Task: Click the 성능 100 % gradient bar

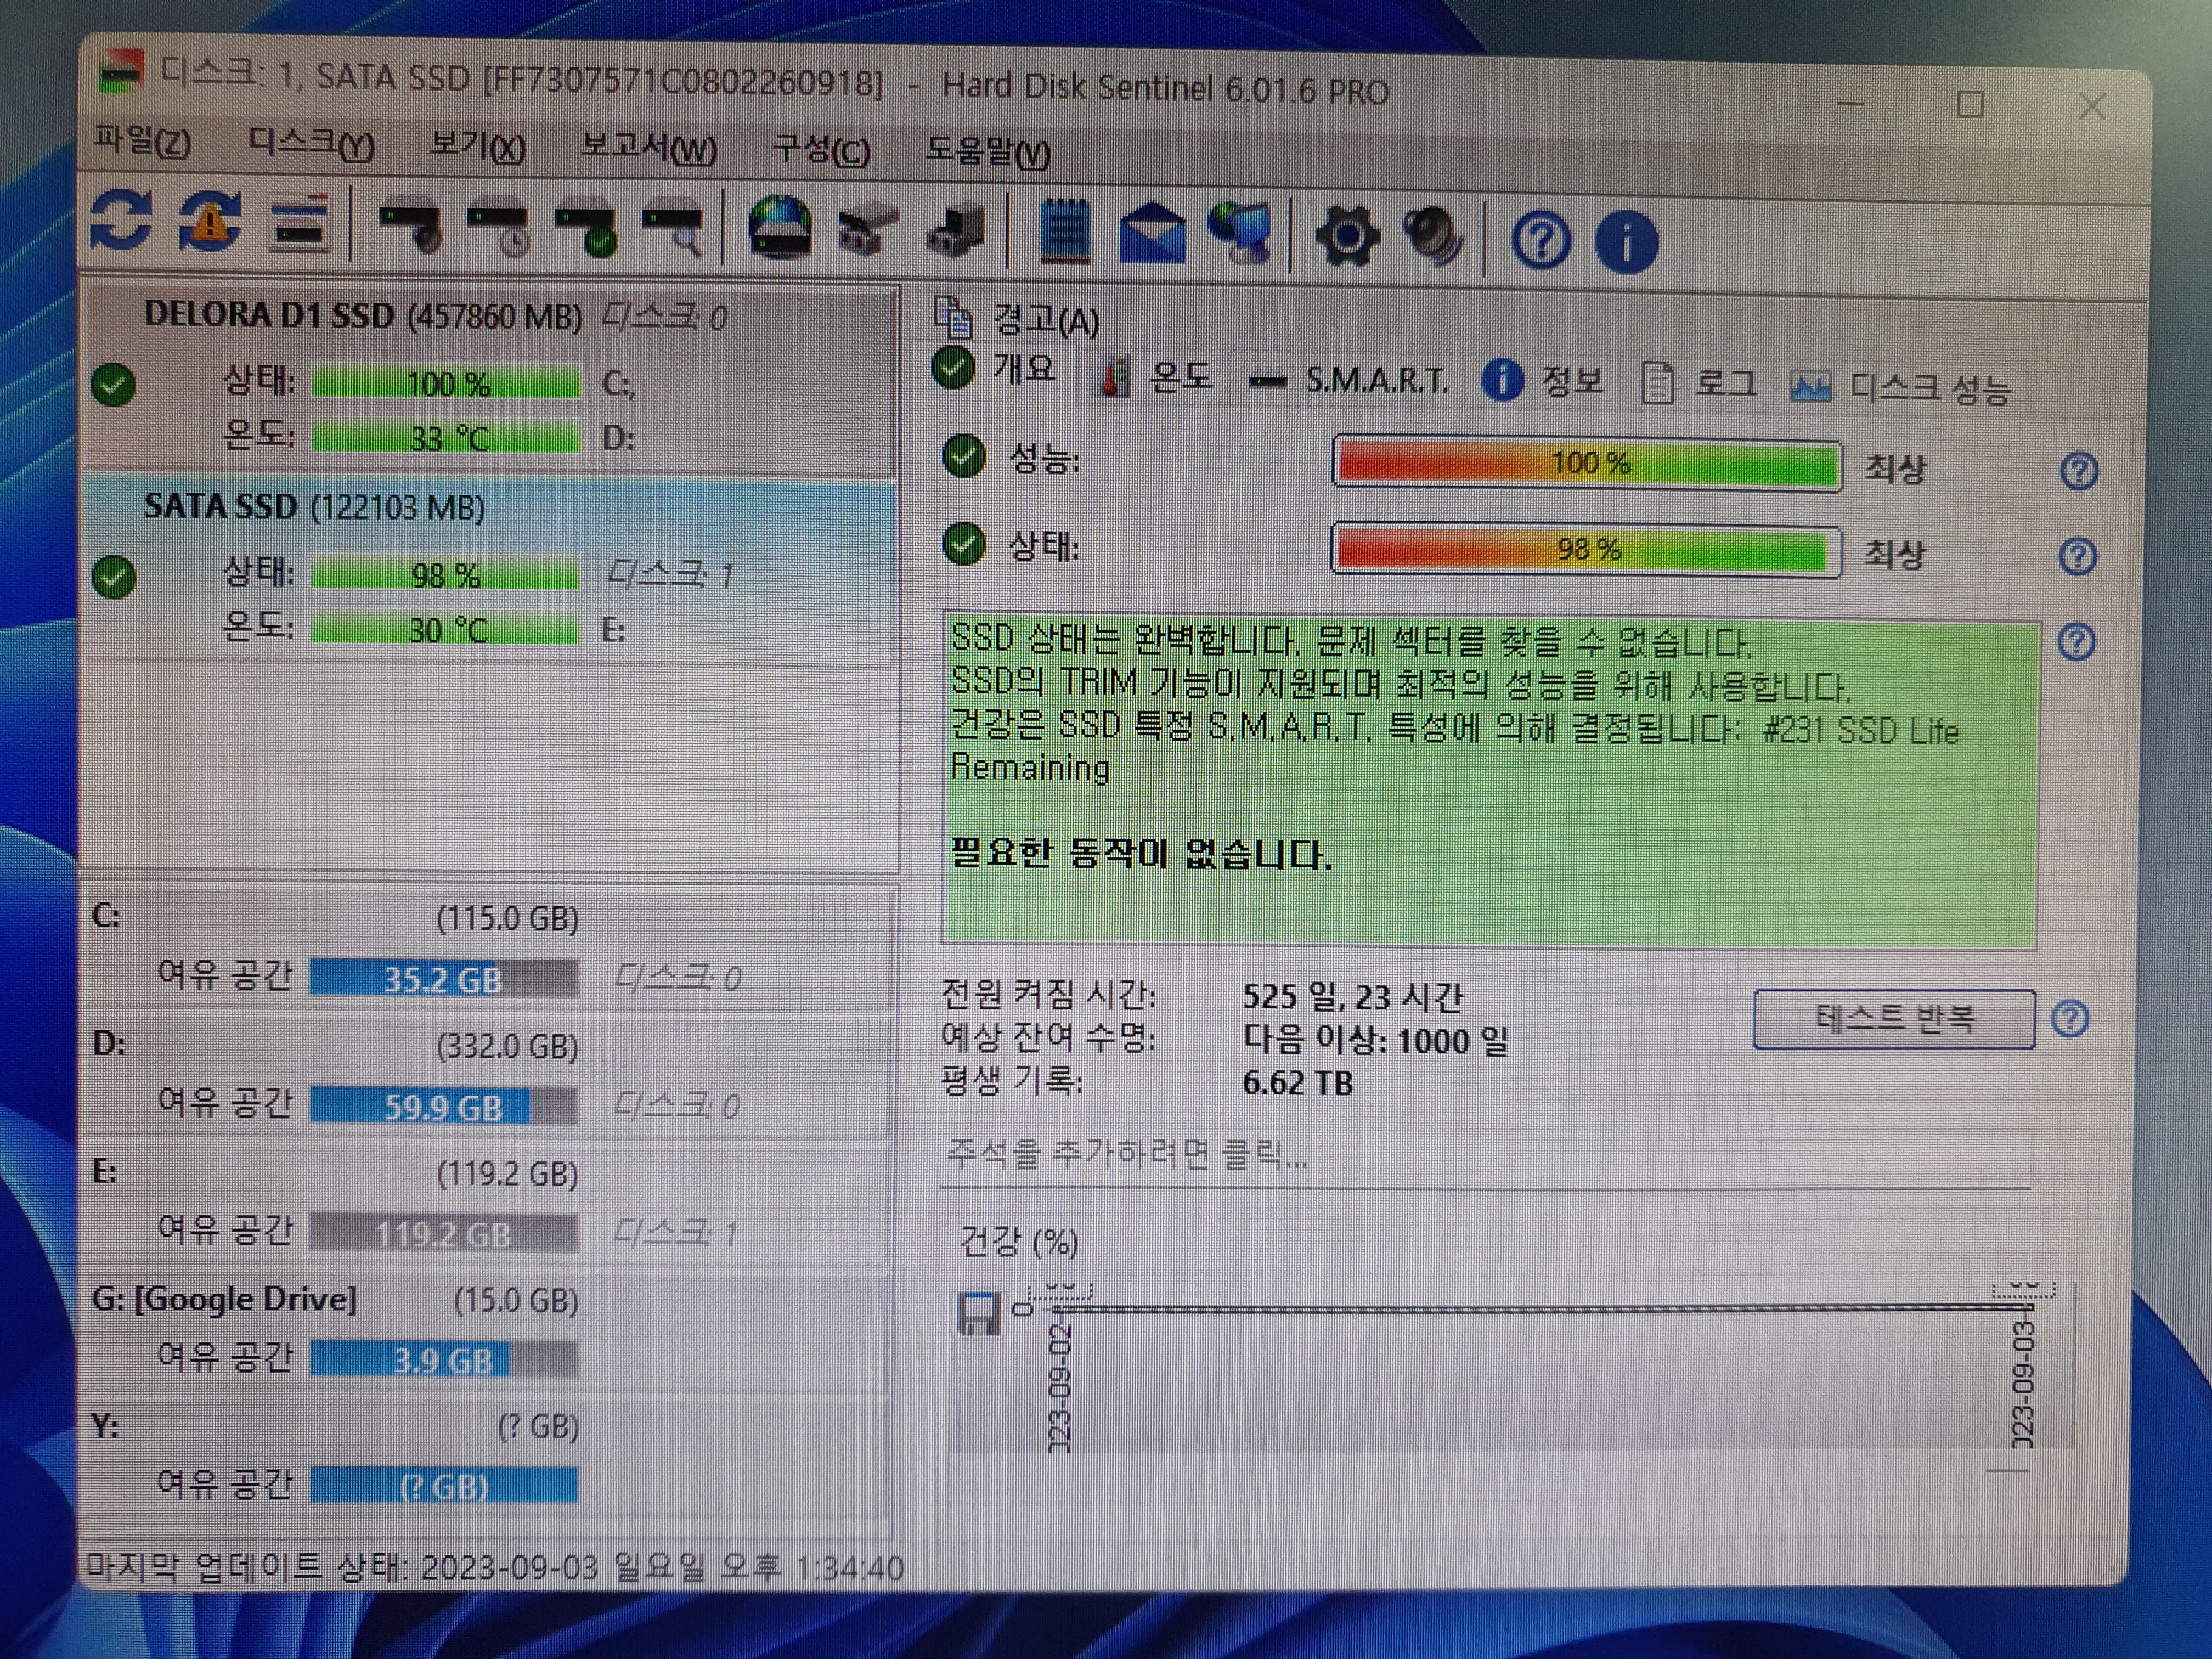Action: point(1588,463)
